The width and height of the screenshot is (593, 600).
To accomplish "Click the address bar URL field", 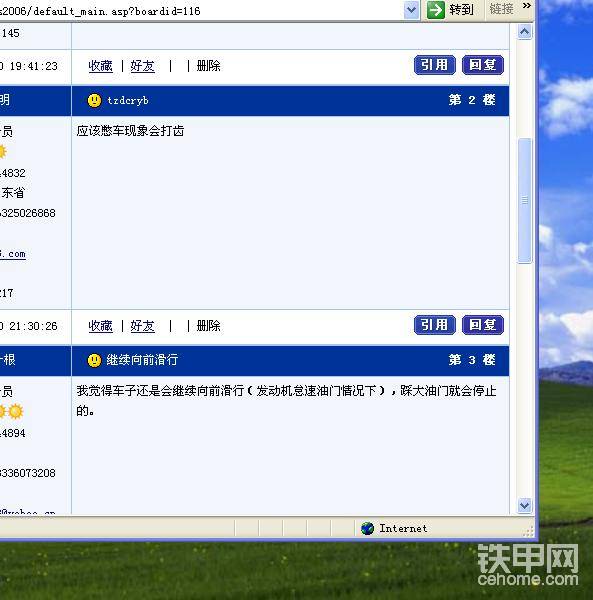I will (x=201, y=10).
